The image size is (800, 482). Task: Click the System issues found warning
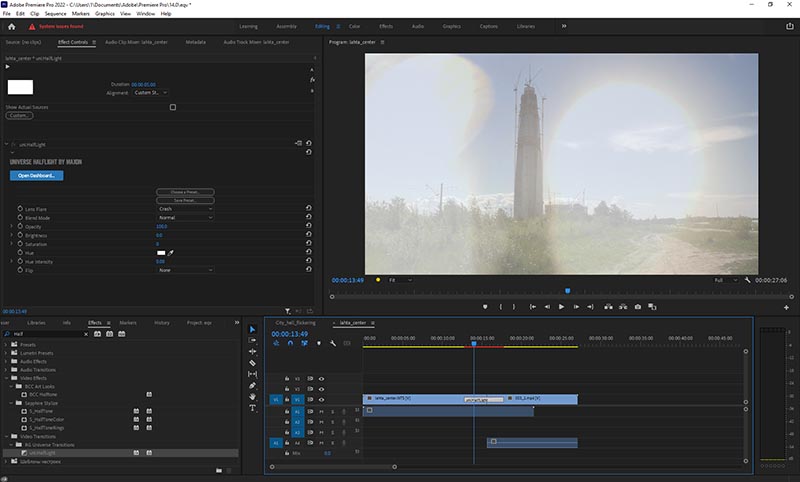click(x=56, y=27)
